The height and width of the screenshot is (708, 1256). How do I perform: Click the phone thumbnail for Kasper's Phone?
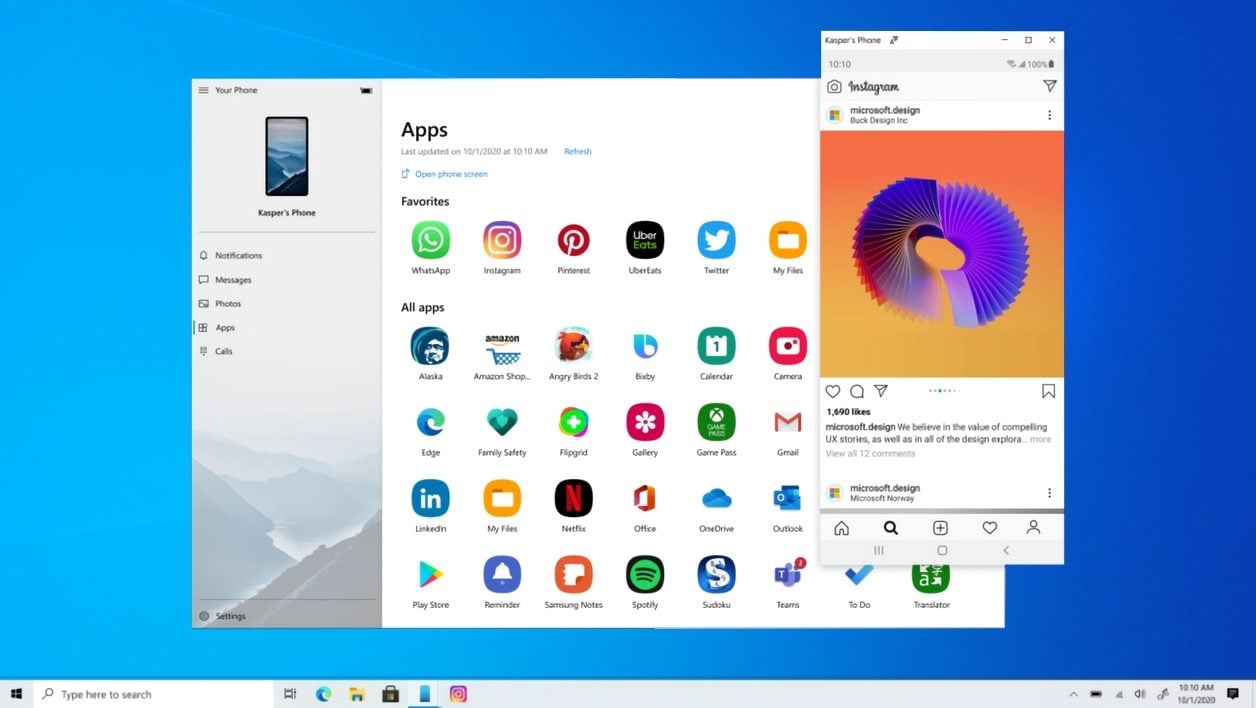(286, 156)
